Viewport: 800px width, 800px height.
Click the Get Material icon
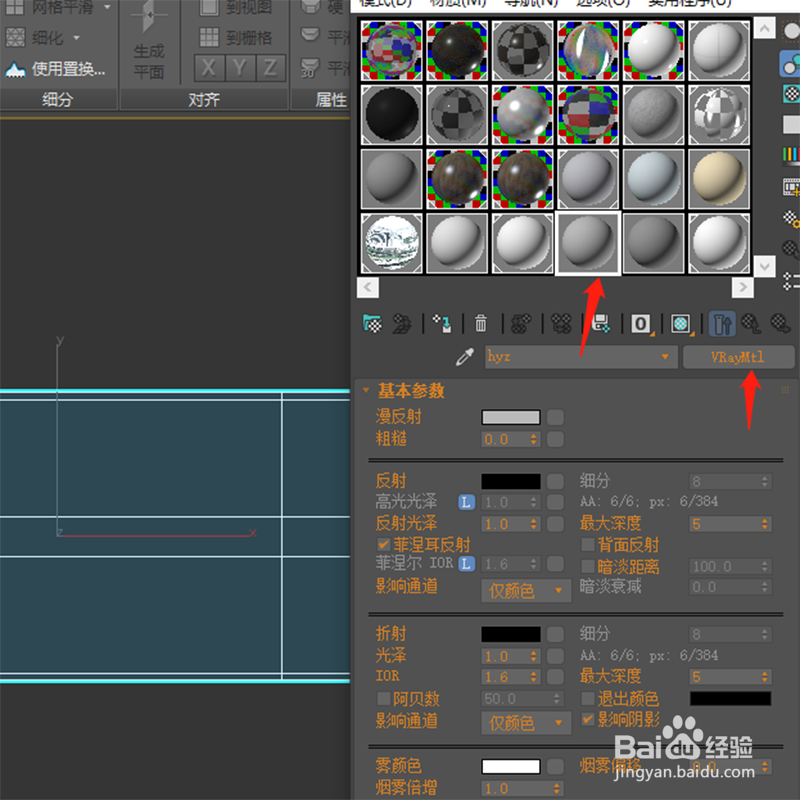[x=372, y=323]
